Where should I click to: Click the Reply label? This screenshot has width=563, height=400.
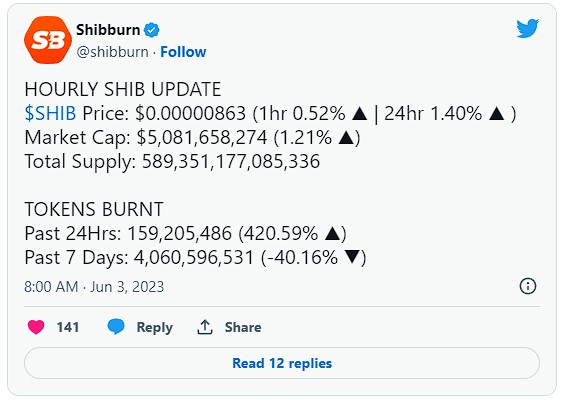click(x=154, y=327)
